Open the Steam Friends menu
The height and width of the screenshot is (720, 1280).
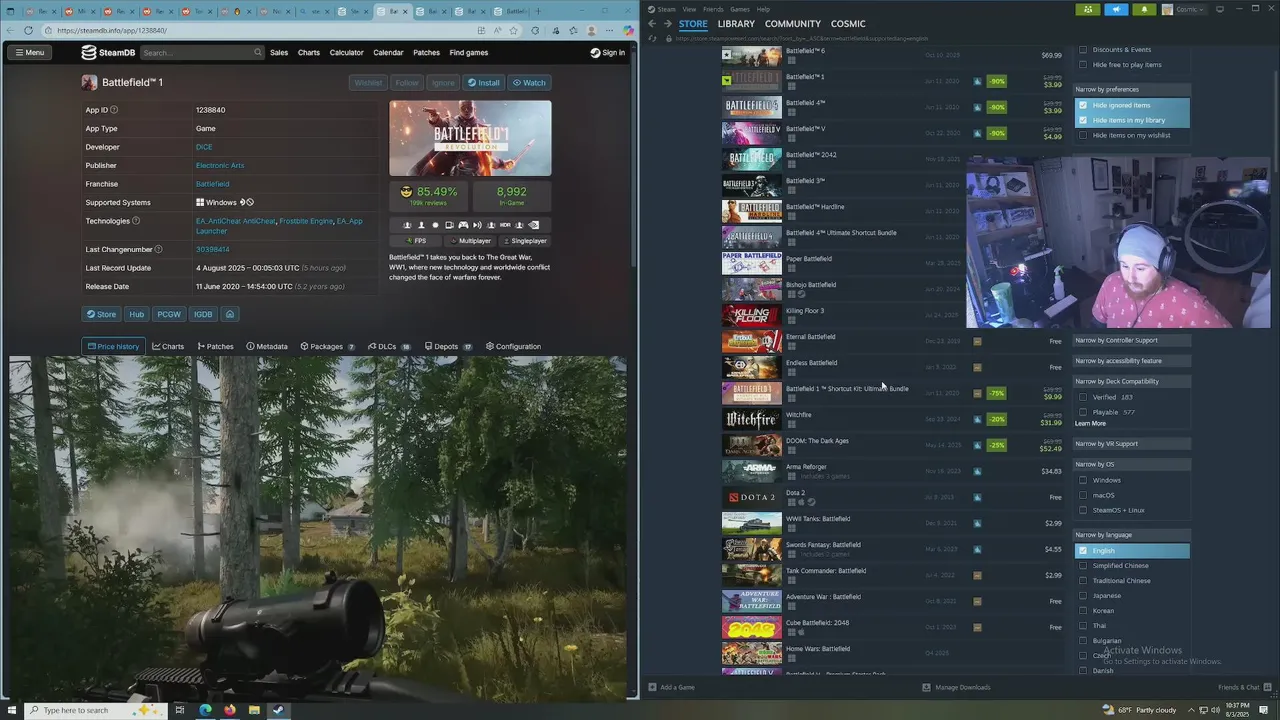pyautogui.click(x=713, y=9)
